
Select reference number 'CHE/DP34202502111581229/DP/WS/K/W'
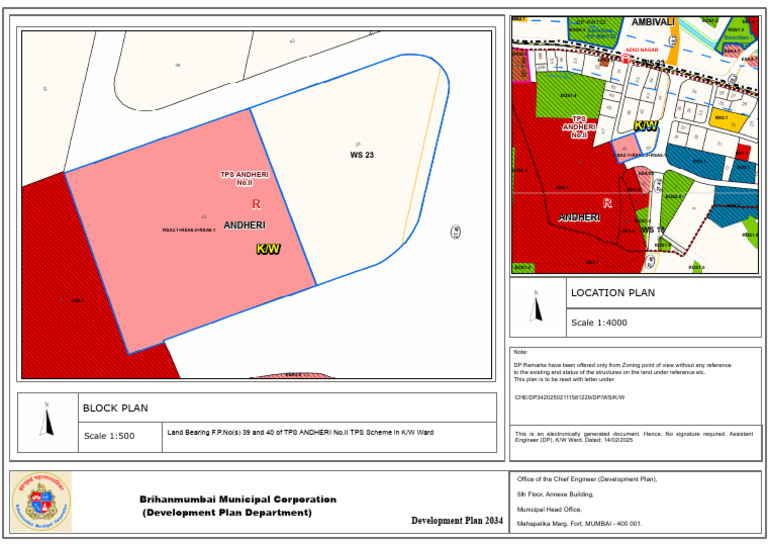[x=570, y=398]
